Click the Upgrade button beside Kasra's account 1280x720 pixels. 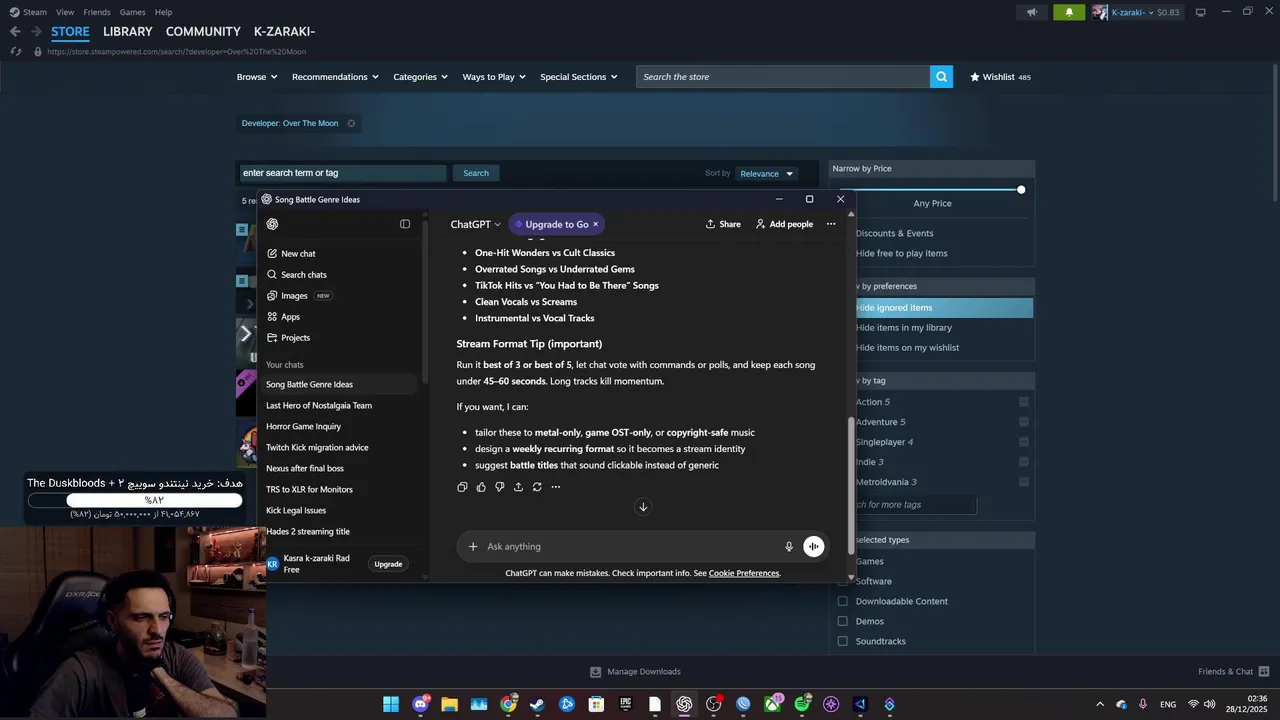pyautogui.click(x=388, y=564)
